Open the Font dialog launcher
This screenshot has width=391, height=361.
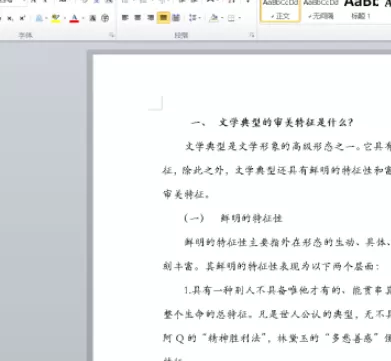tap(112, 35)
